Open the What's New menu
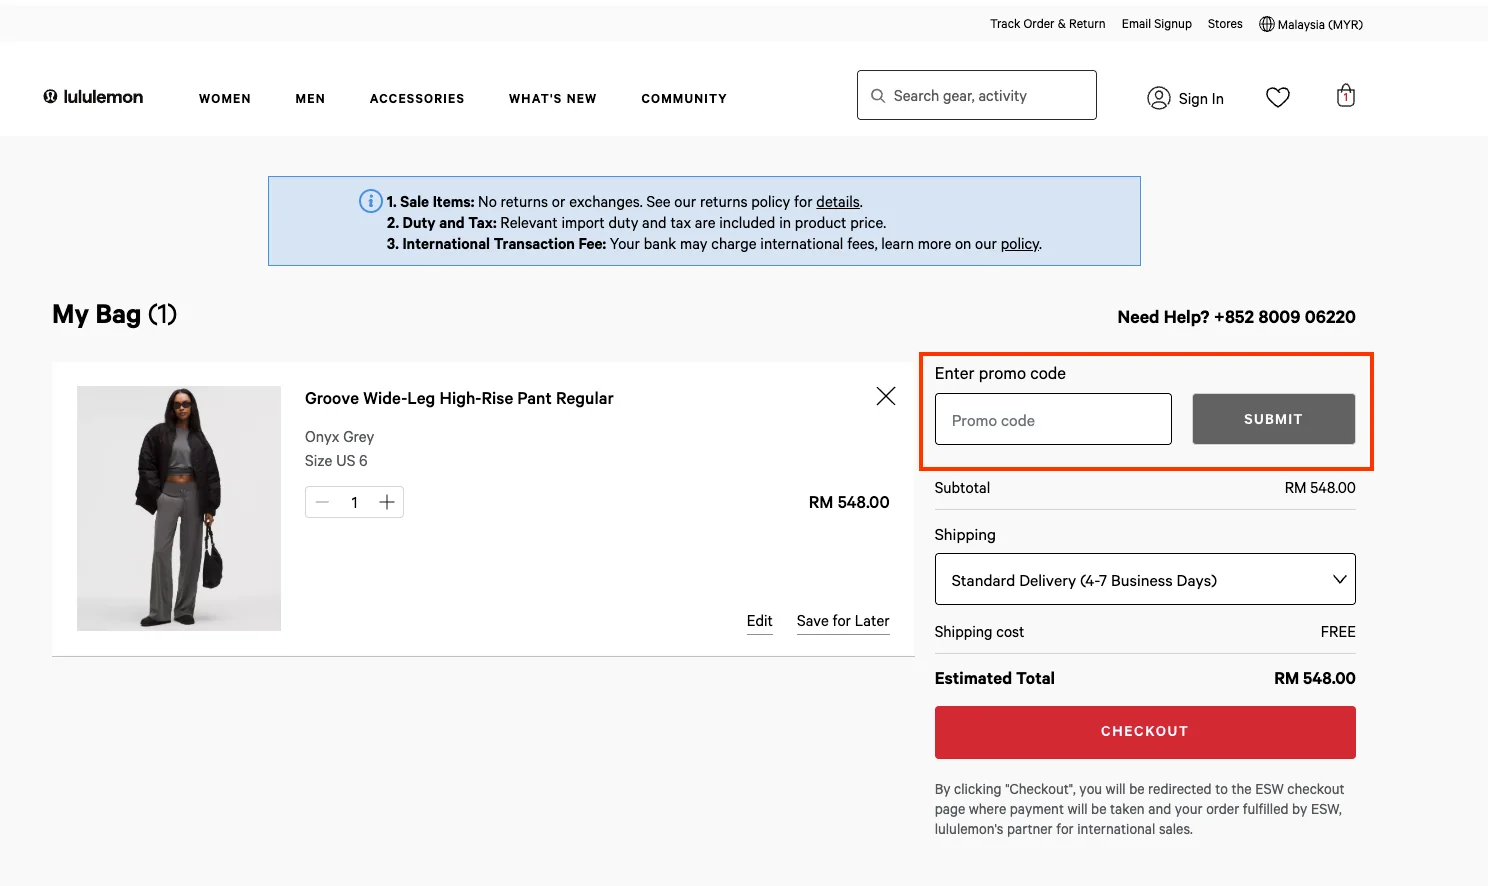Image resolution: width=1488 pixels, height=886 pixels. click(x=553, y=99)
